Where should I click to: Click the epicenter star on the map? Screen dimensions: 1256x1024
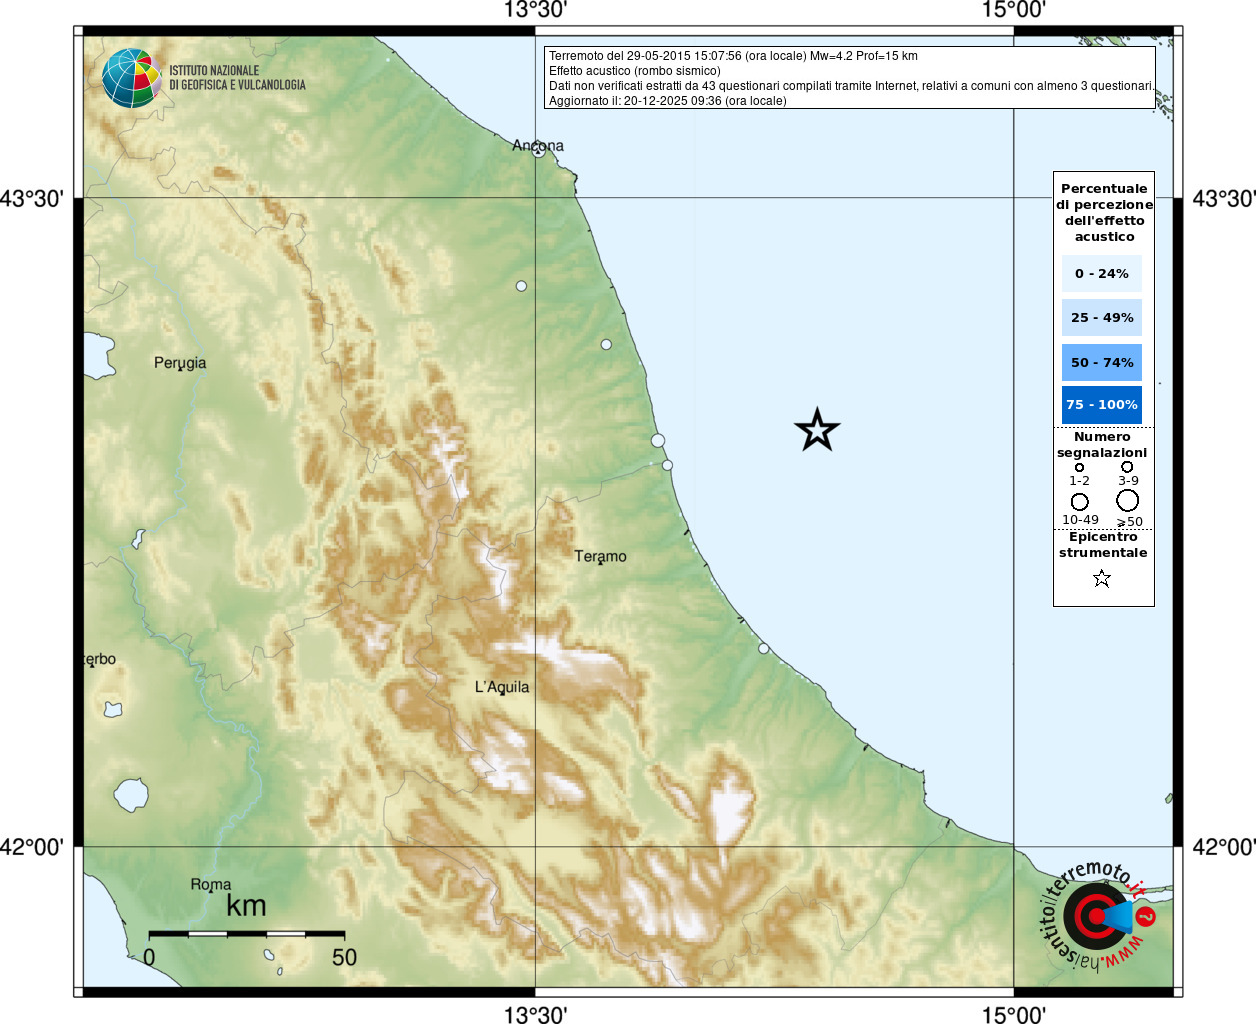tap(817, 430)
